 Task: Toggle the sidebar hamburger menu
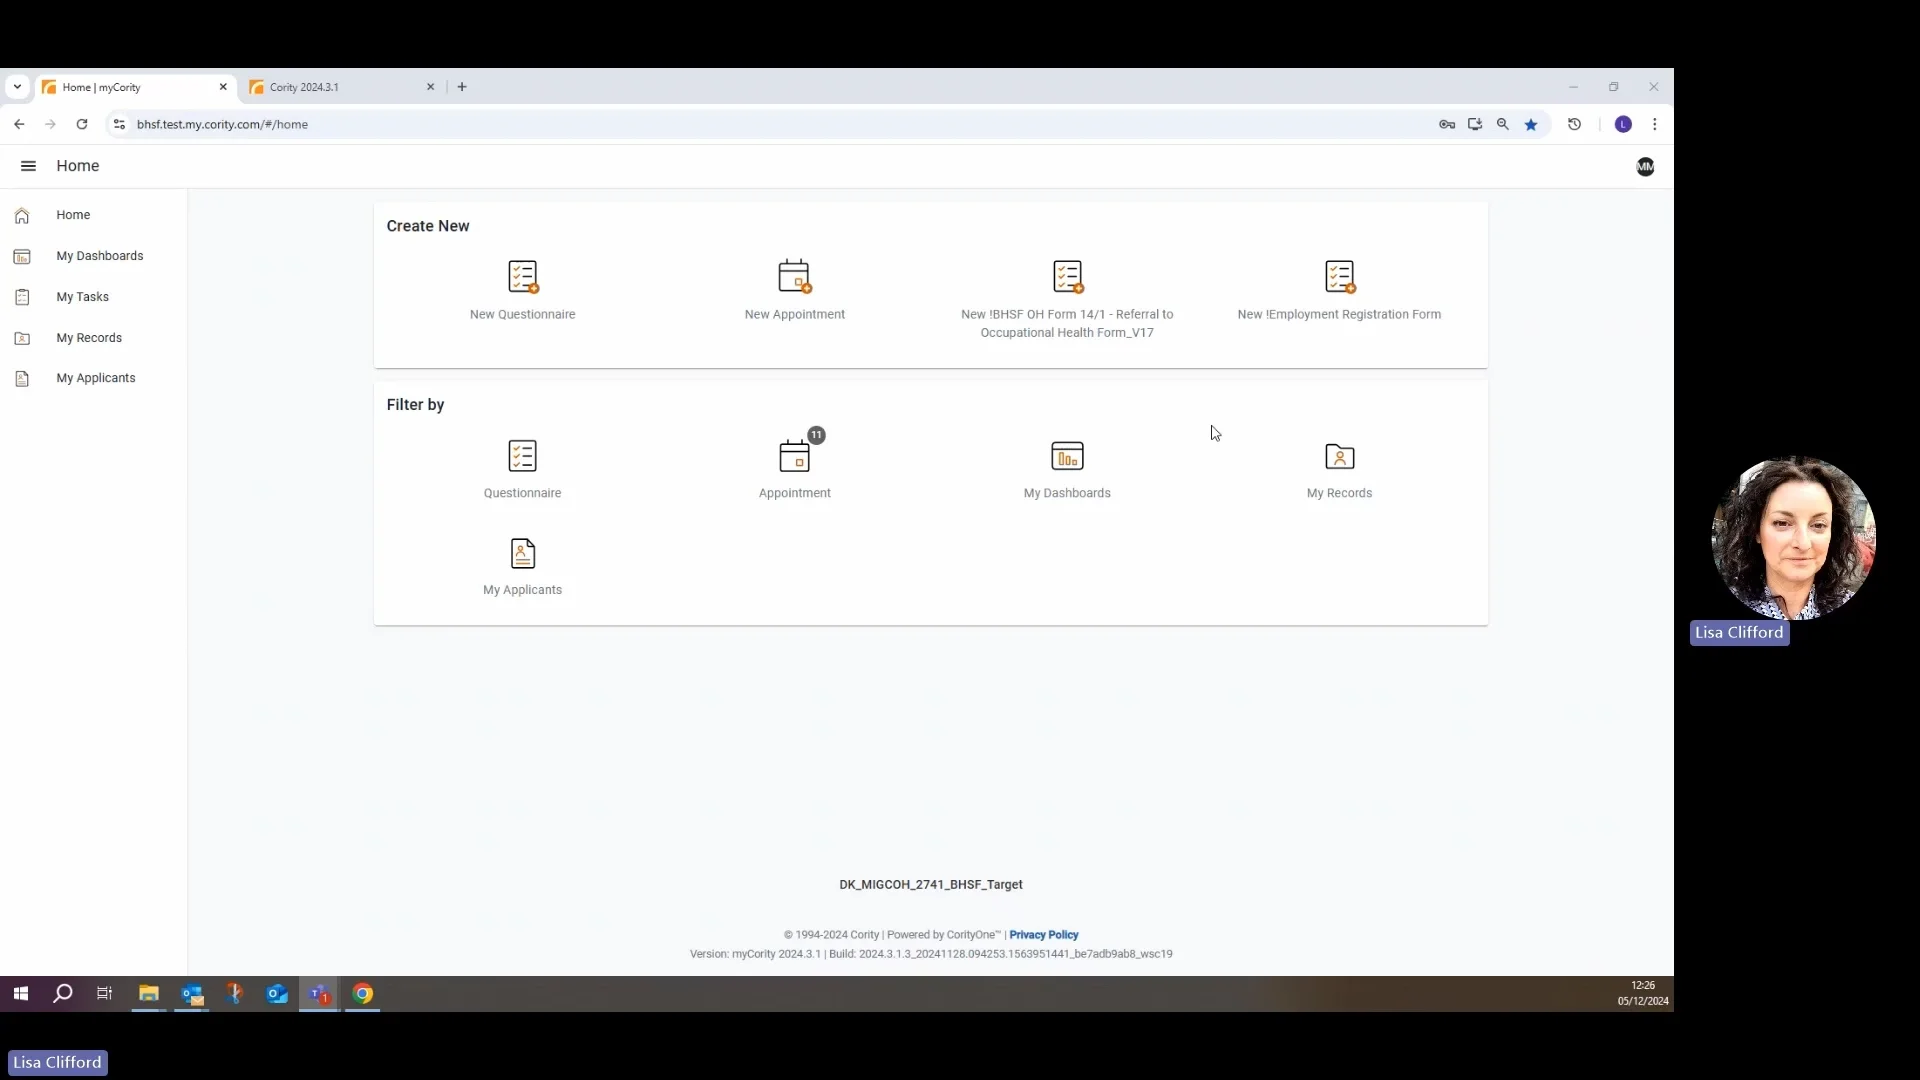(28, 166)
